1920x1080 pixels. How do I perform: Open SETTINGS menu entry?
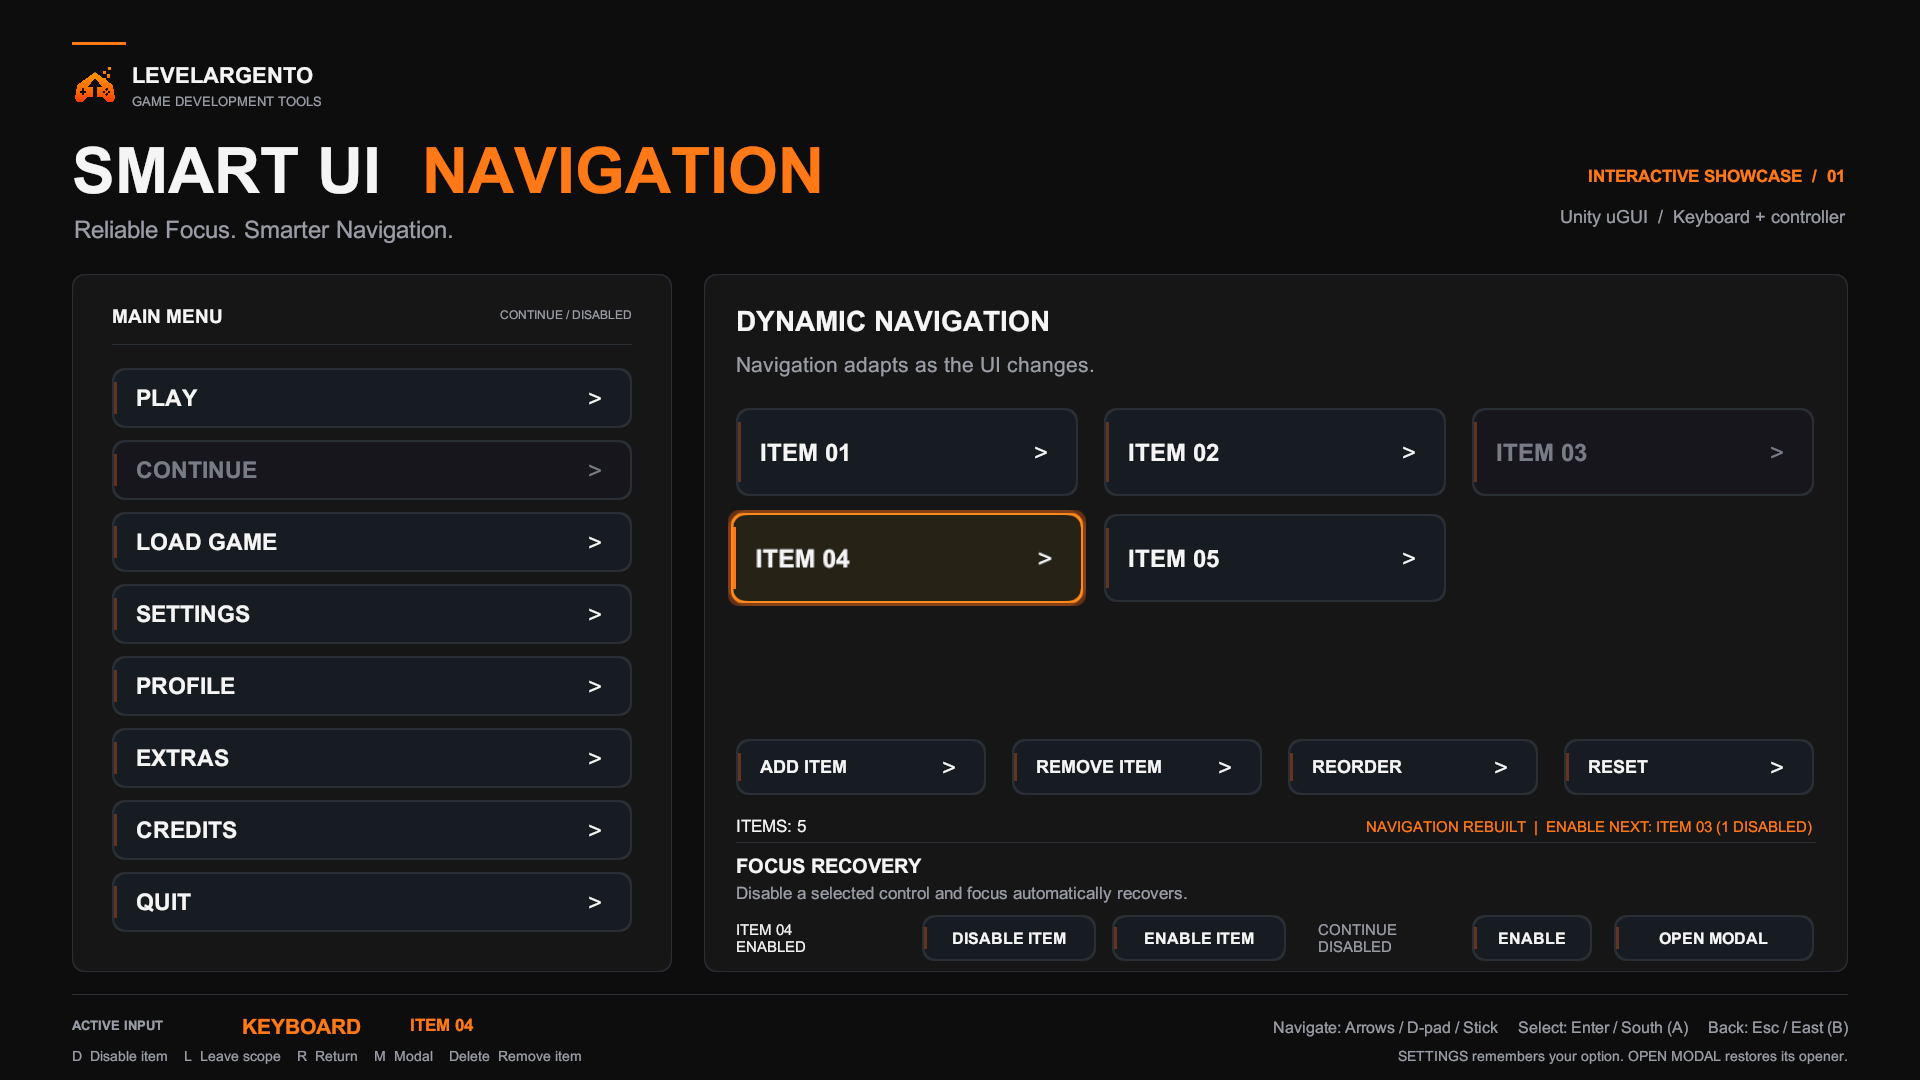[372, 614]
